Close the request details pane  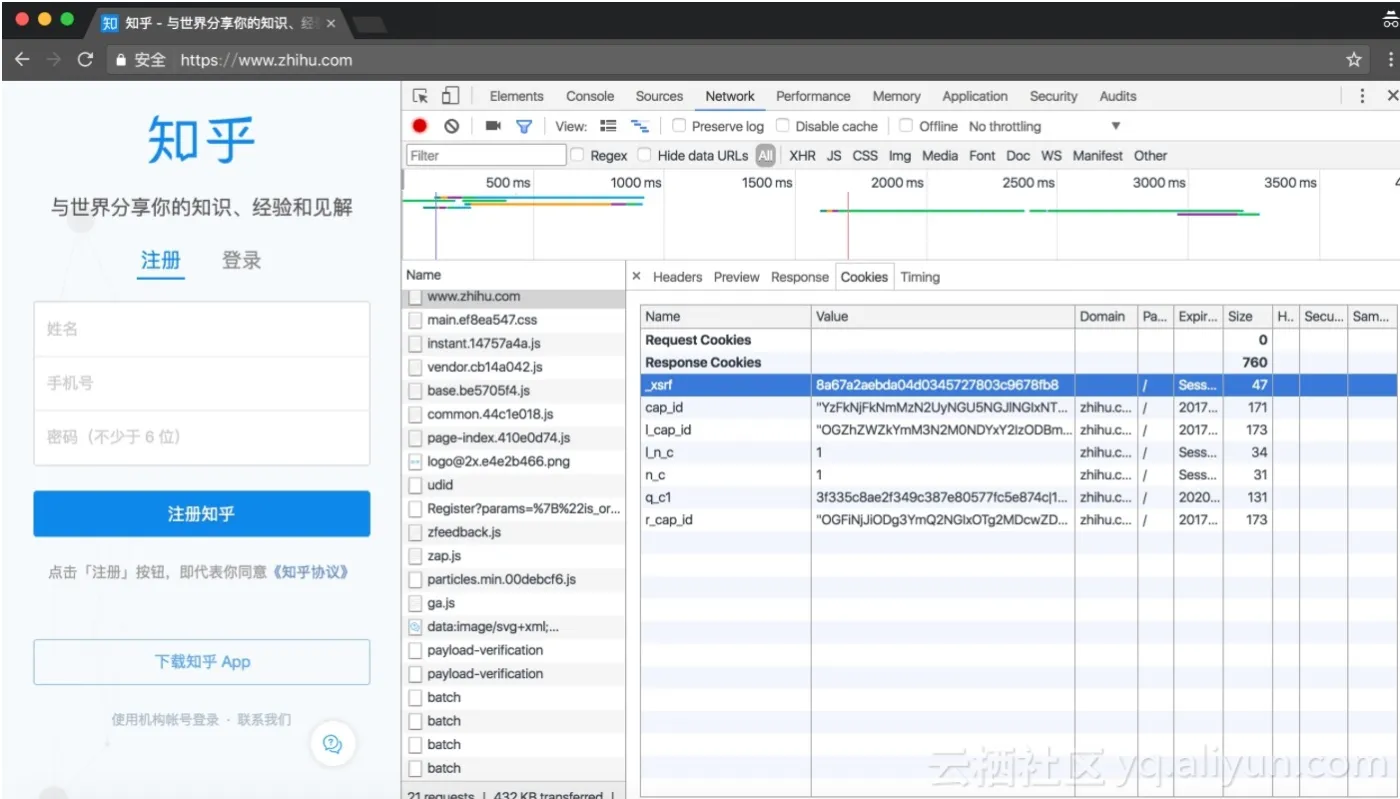pos(636,277)
